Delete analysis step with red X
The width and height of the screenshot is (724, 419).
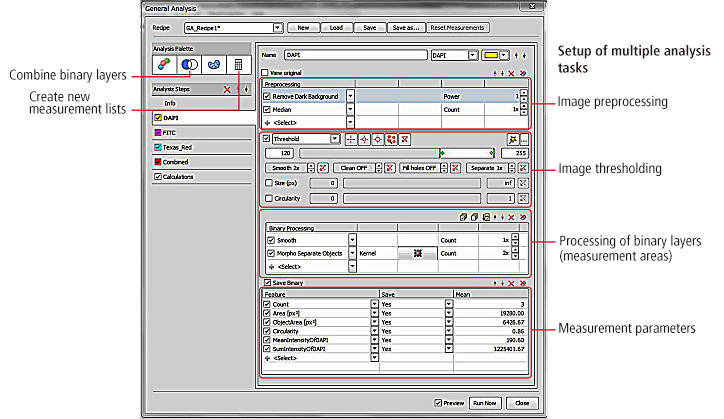coord(227,89)
